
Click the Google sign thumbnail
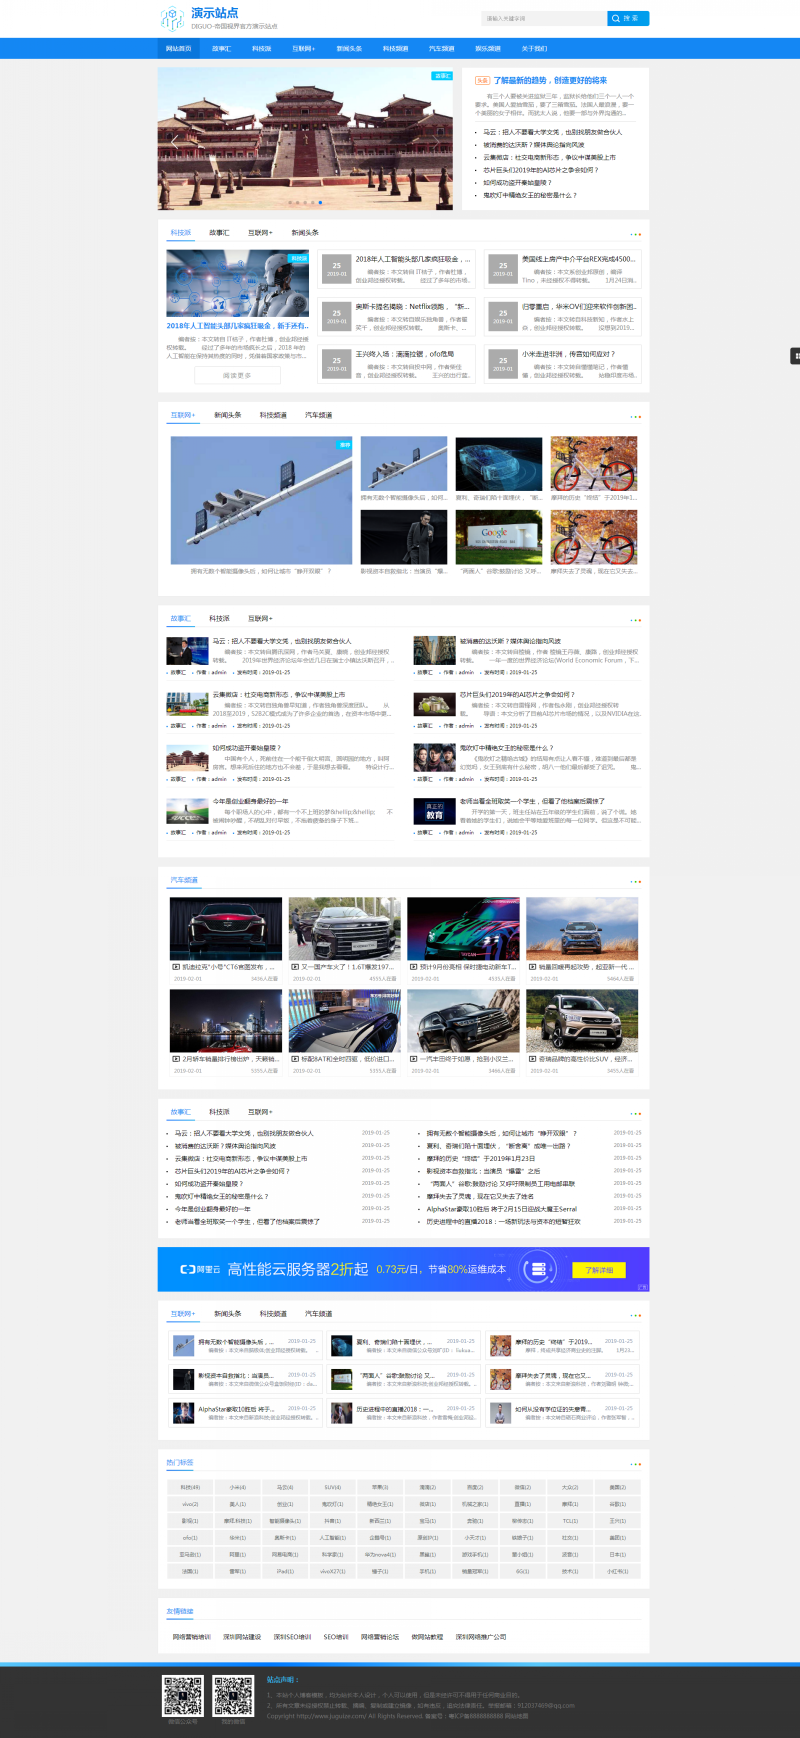[x=498, y=537]
